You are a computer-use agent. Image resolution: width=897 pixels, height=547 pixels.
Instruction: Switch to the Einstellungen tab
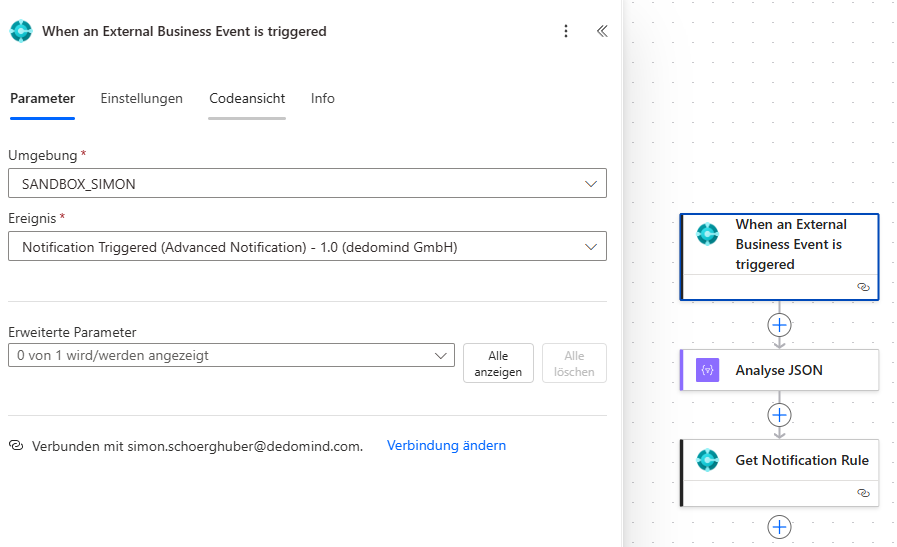(x=141, y=98)
